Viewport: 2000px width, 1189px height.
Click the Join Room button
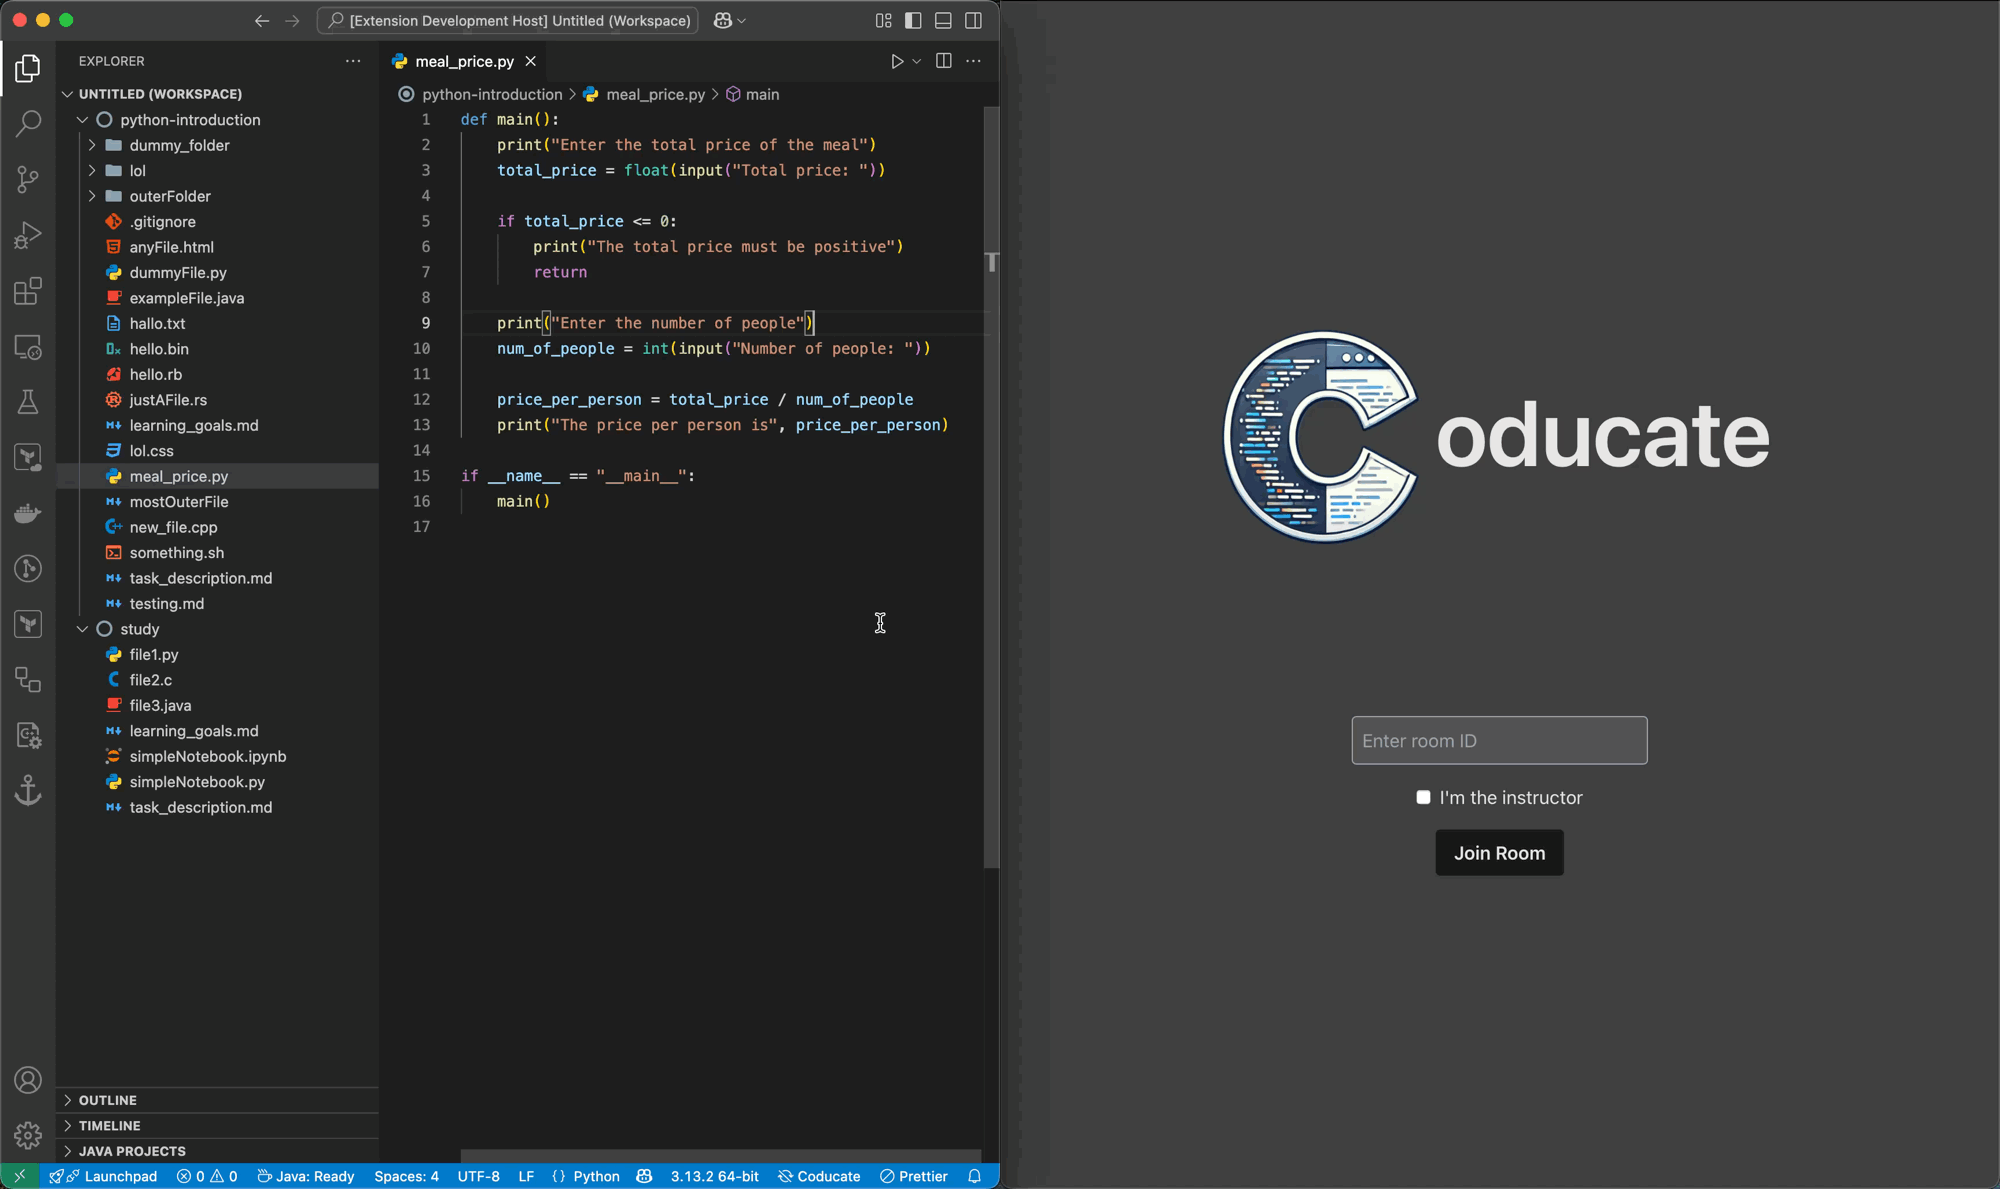[1499, 853]
